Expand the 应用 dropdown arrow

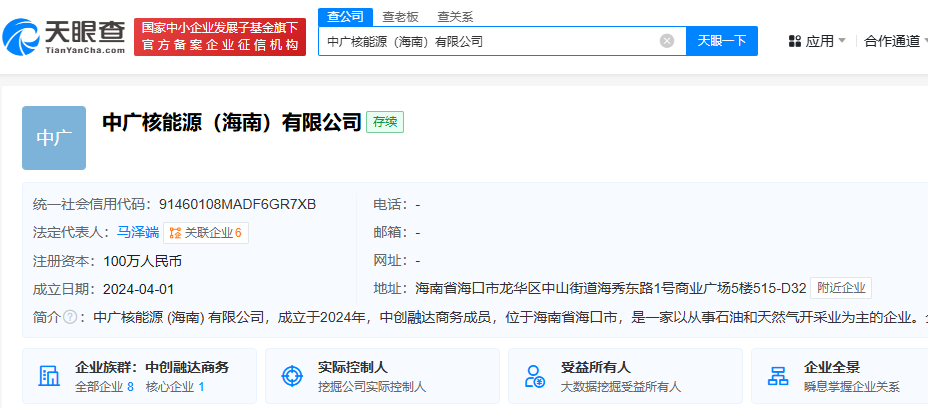tap(842, 41)
